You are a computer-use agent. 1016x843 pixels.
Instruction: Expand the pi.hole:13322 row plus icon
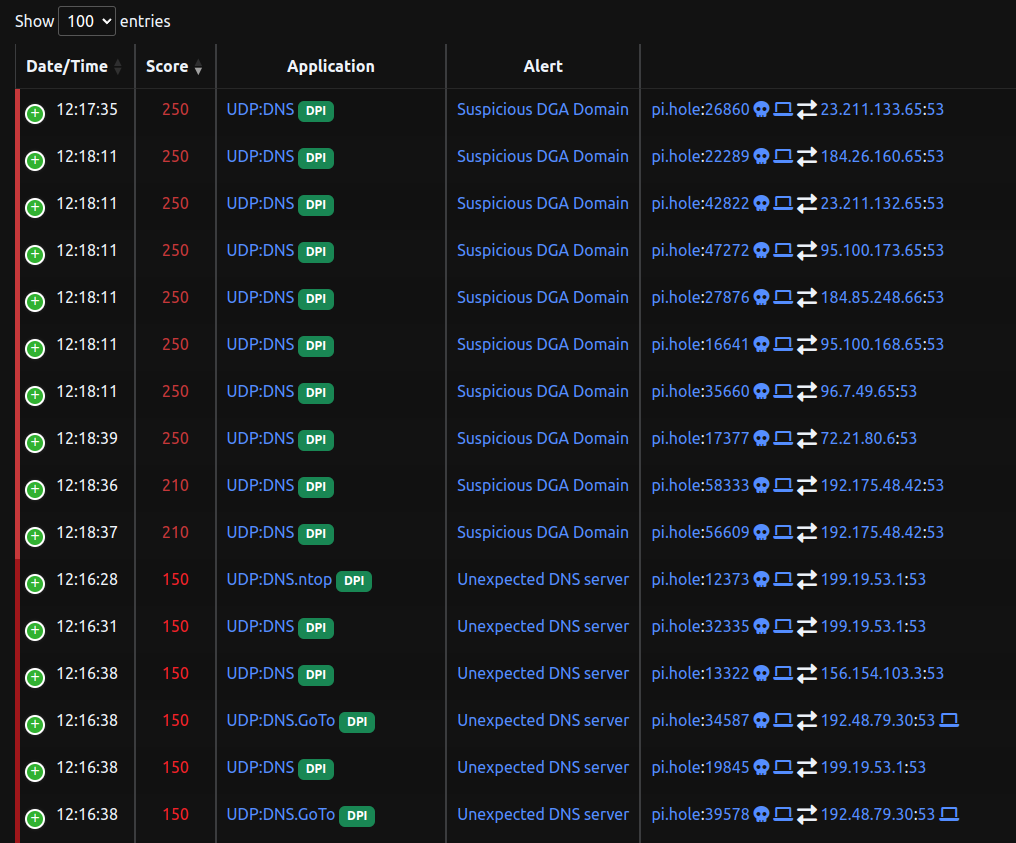pyautogui.click(x=35, y=678)
